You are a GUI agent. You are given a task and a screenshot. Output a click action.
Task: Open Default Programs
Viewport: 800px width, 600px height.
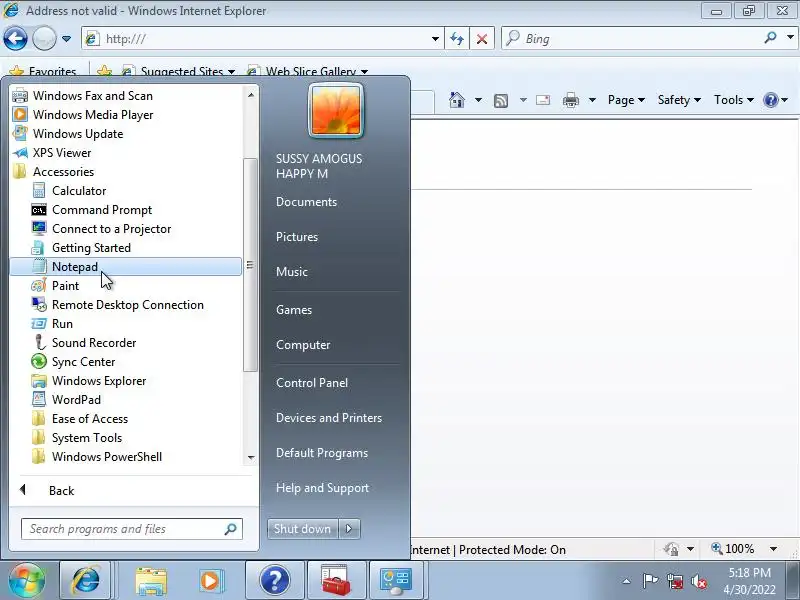(322, 453)
